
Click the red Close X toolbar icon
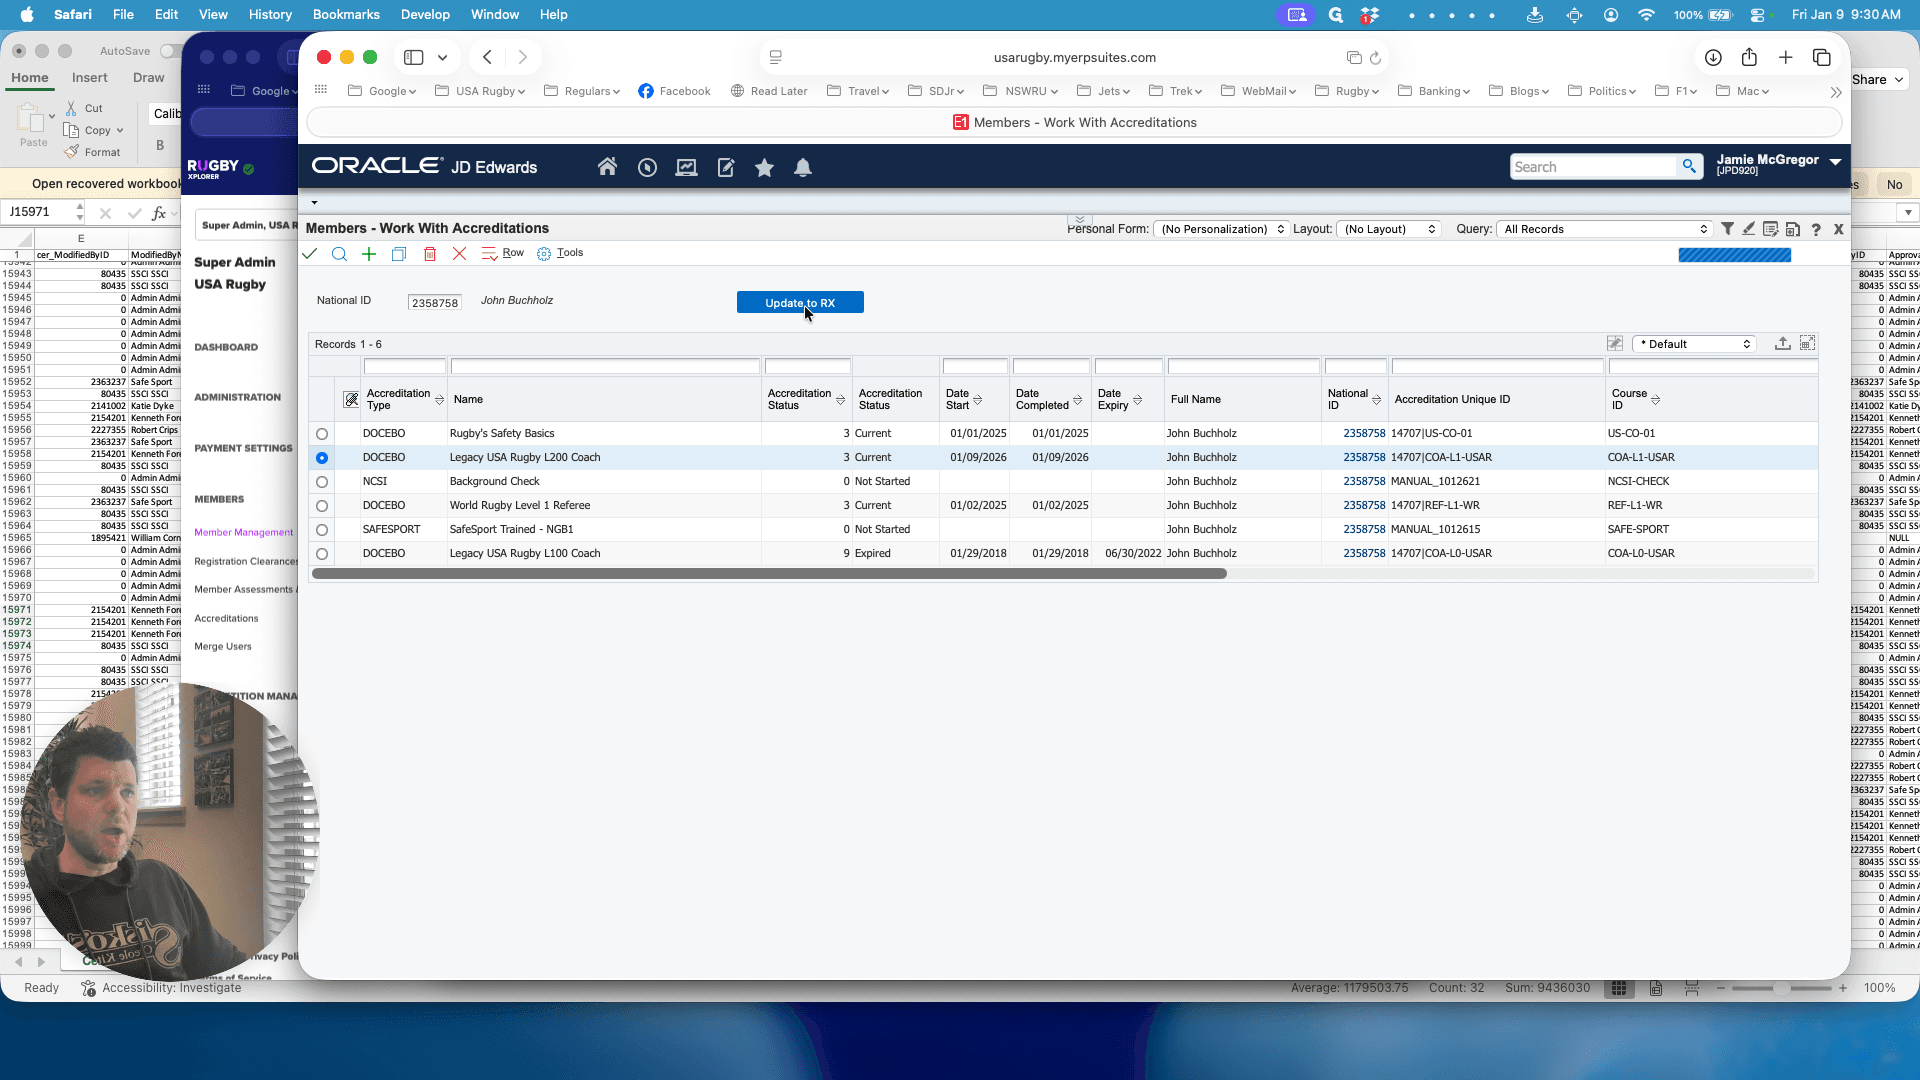(459, 254)
